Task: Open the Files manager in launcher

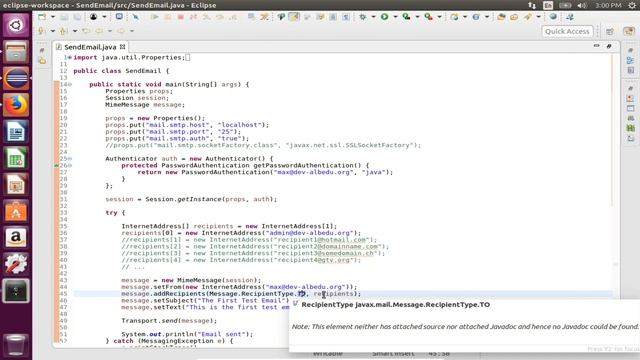Action: 16,52
